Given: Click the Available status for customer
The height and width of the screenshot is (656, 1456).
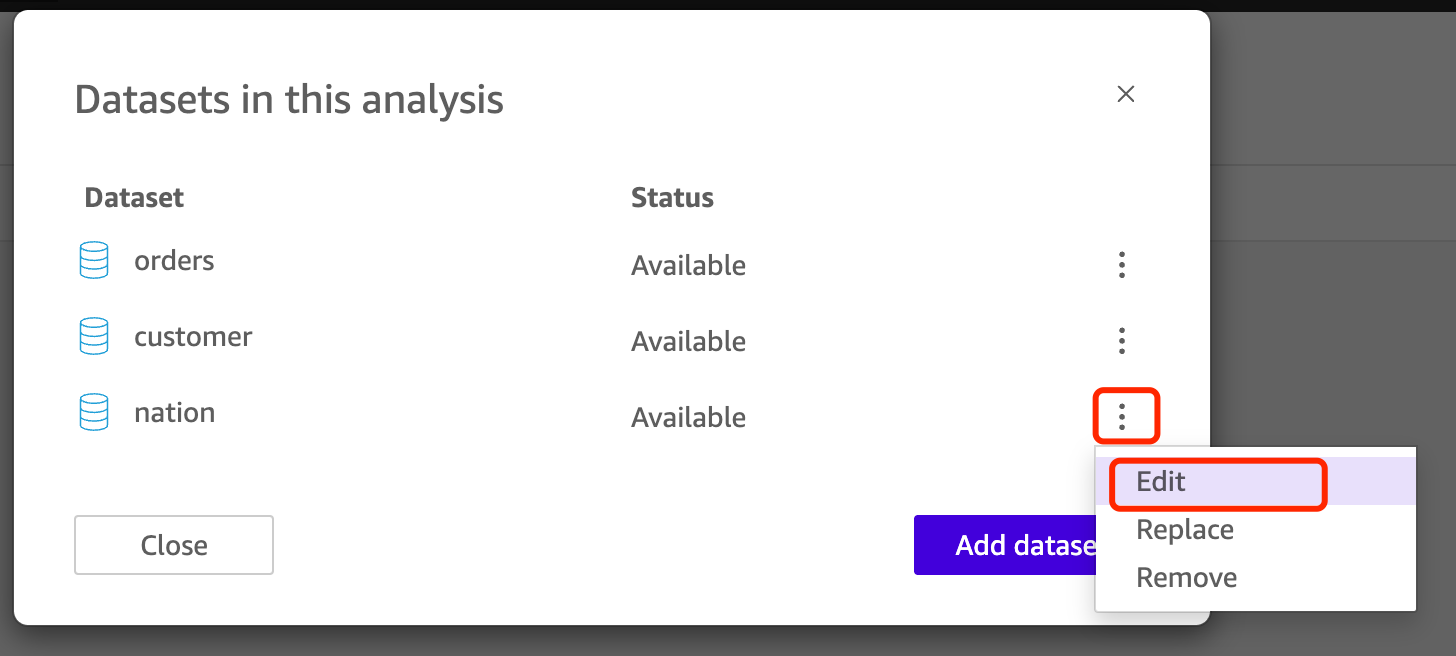Looking at the screenshot, I should coord(688,342).
